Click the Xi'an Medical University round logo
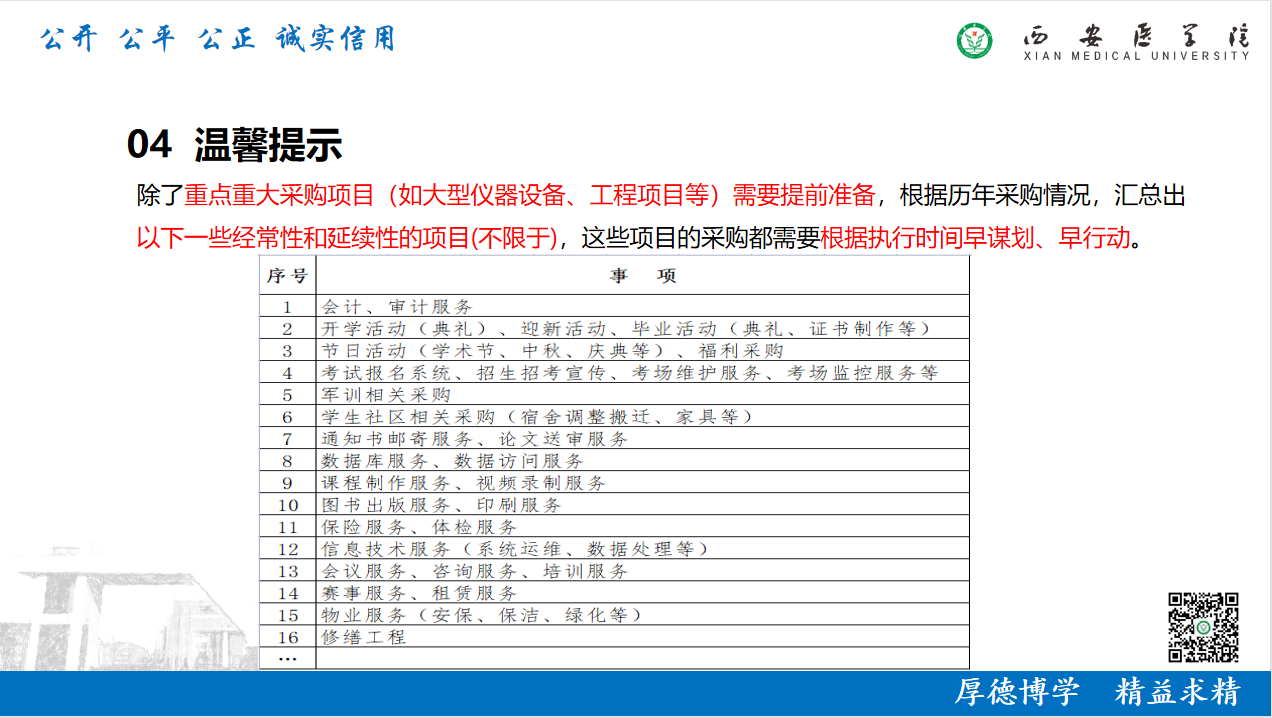Screen dimensions: 1272x718 pyautogui.click(x=974, y=40)
